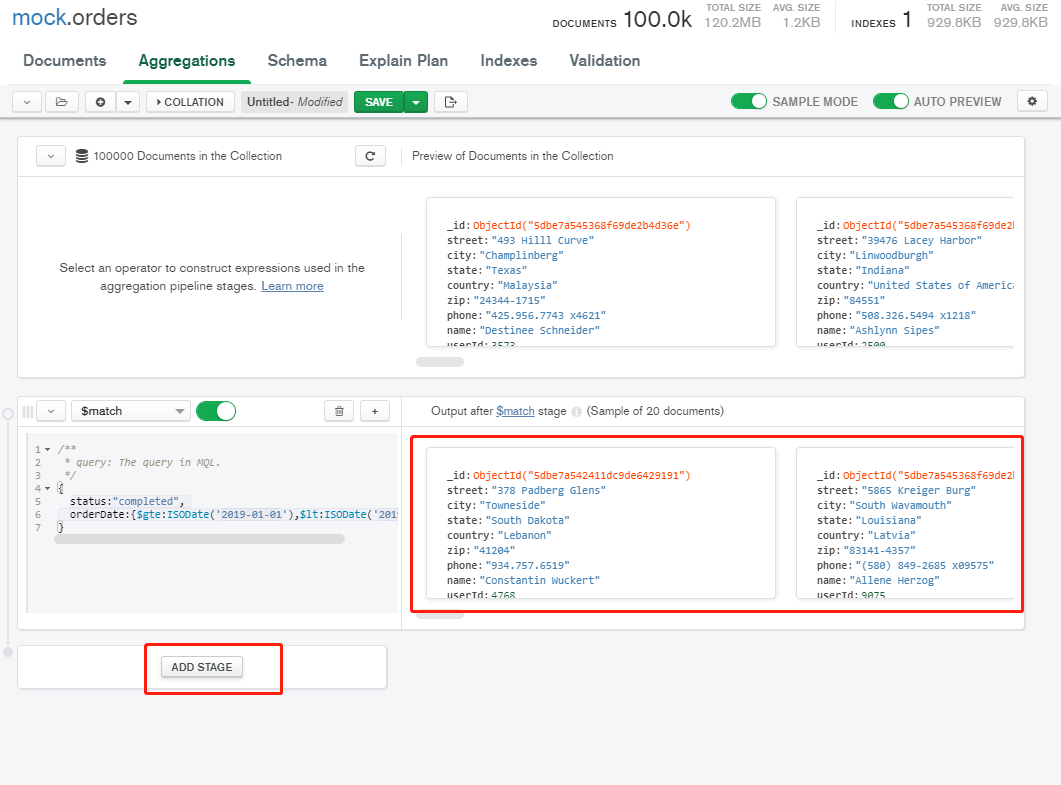Toggle SAMPLE MODE switch

coord(749,102)
